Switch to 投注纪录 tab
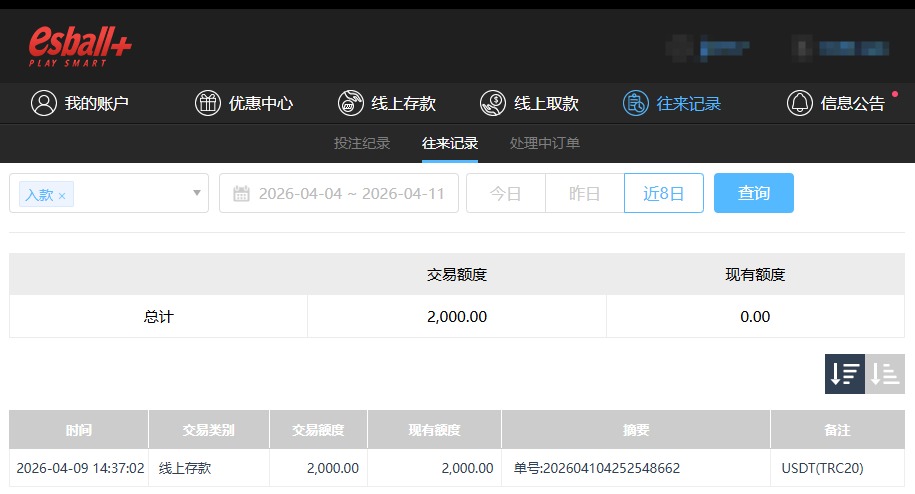This screenshot has width=915, height=494. 362,143
